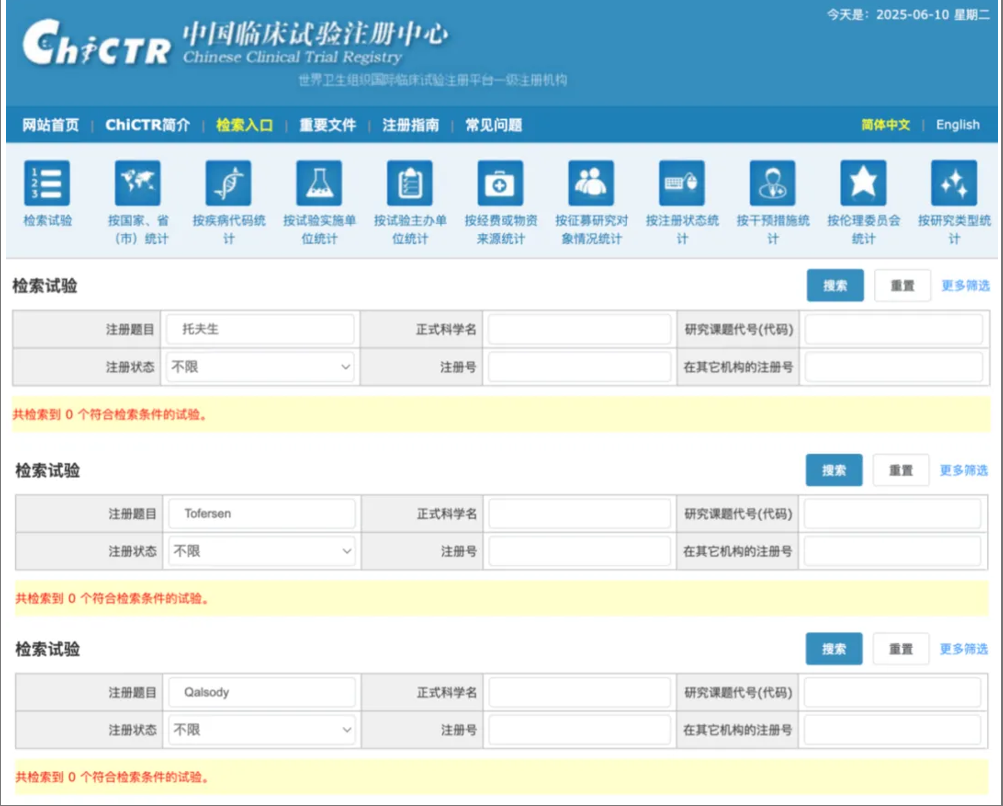Image resolution: width=1003 pixels, height=806 pixels.
Task: Click 搜索 in the 托夫生 search form
Action: click(x=835, y=285)
